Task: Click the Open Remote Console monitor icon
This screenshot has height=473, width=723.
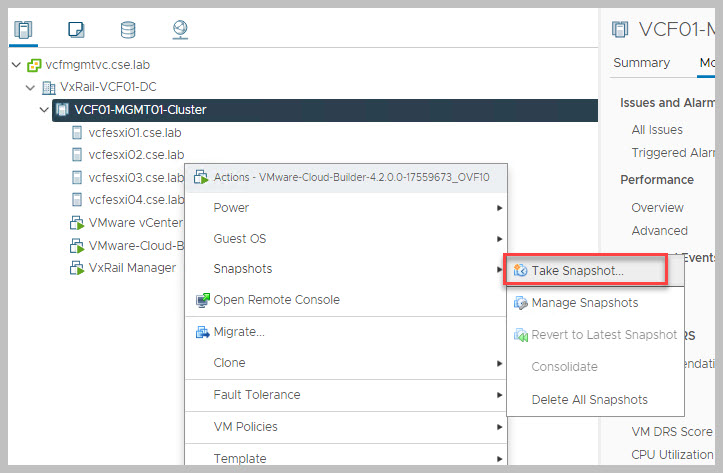Action: click(202, 300)
